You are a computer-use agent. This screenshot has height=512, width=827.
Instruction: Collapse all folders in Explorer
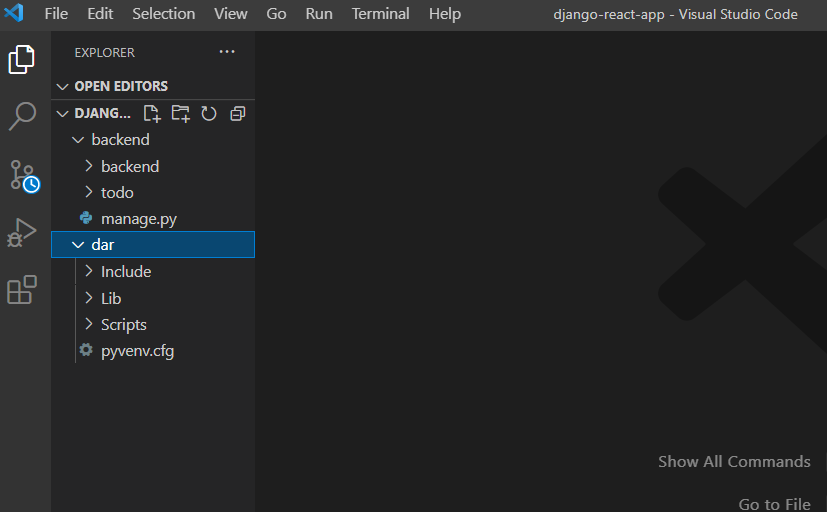(x=238, y=113)
